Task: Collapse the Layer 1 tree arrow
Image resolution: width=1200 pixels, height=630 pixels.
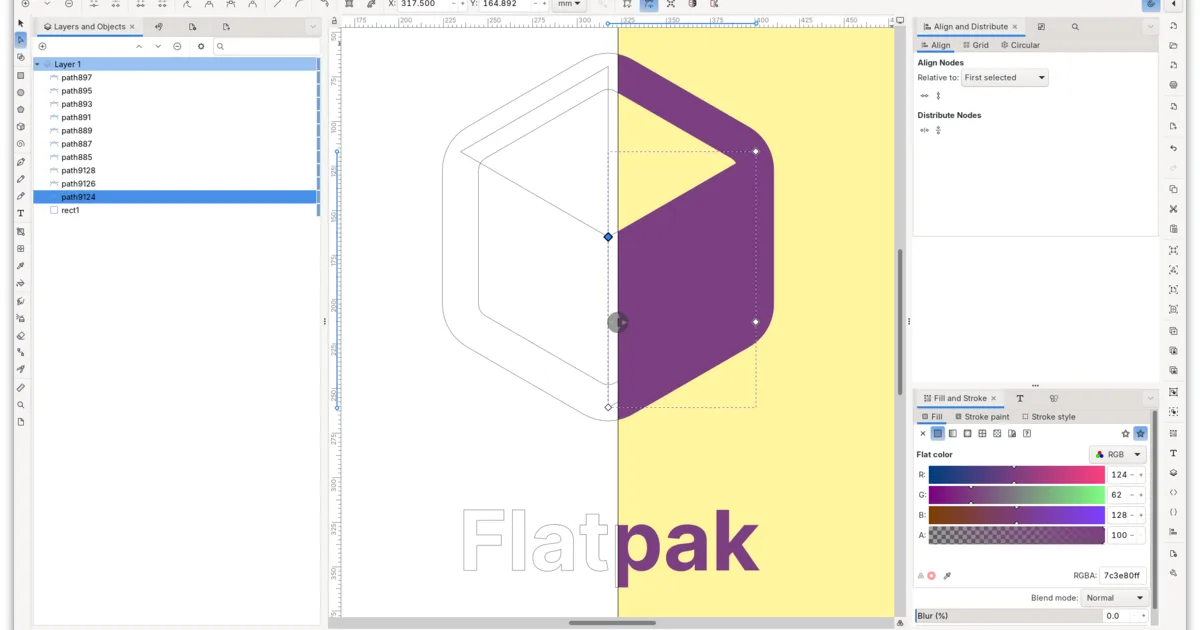Action: coord(38,64)
